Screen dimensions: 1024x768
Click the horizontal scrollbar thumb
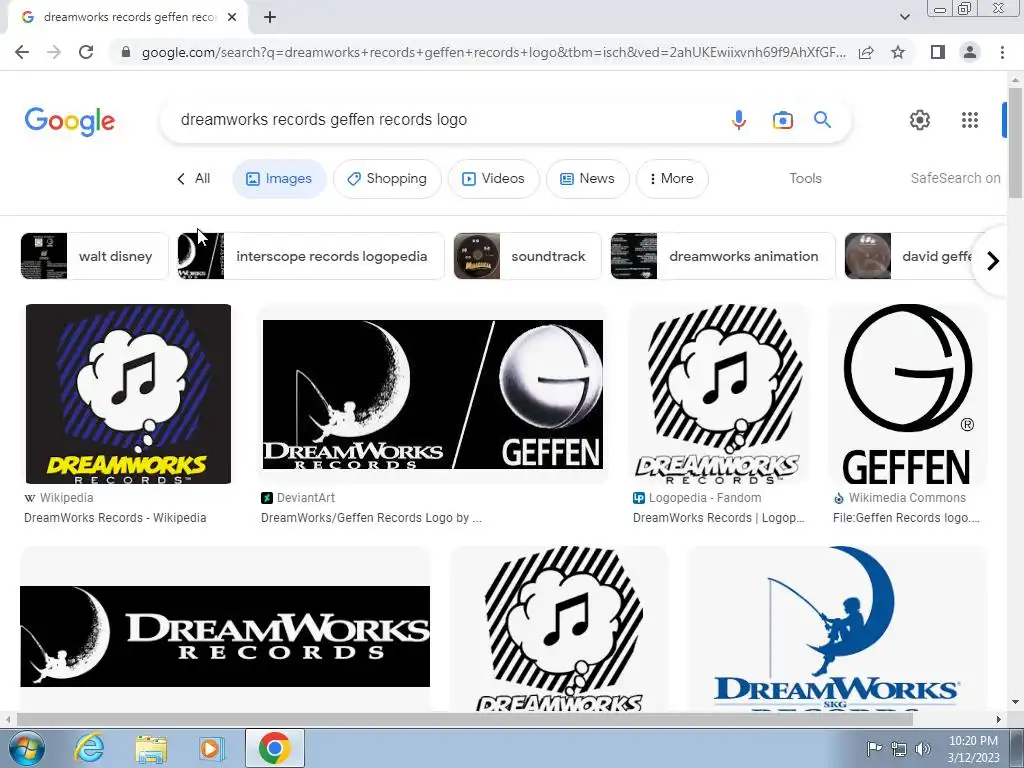tap(464, 719)
